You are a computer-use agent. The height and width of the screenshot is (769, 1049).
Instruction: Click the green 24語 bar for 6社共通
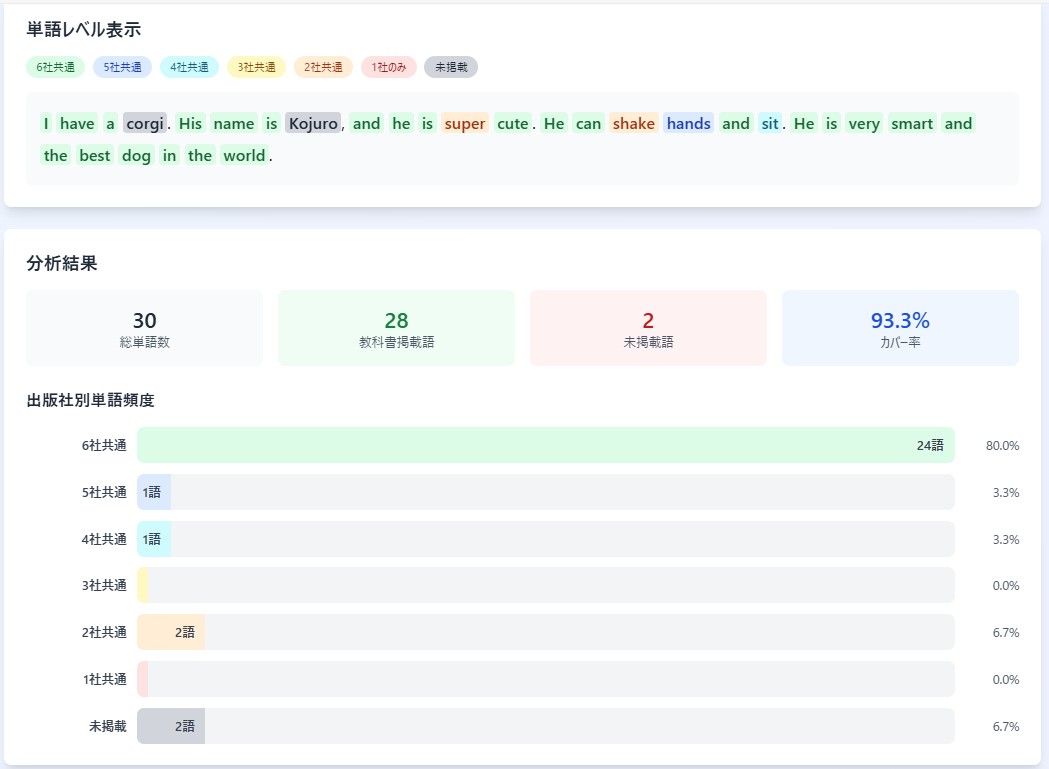pos(545,445)
